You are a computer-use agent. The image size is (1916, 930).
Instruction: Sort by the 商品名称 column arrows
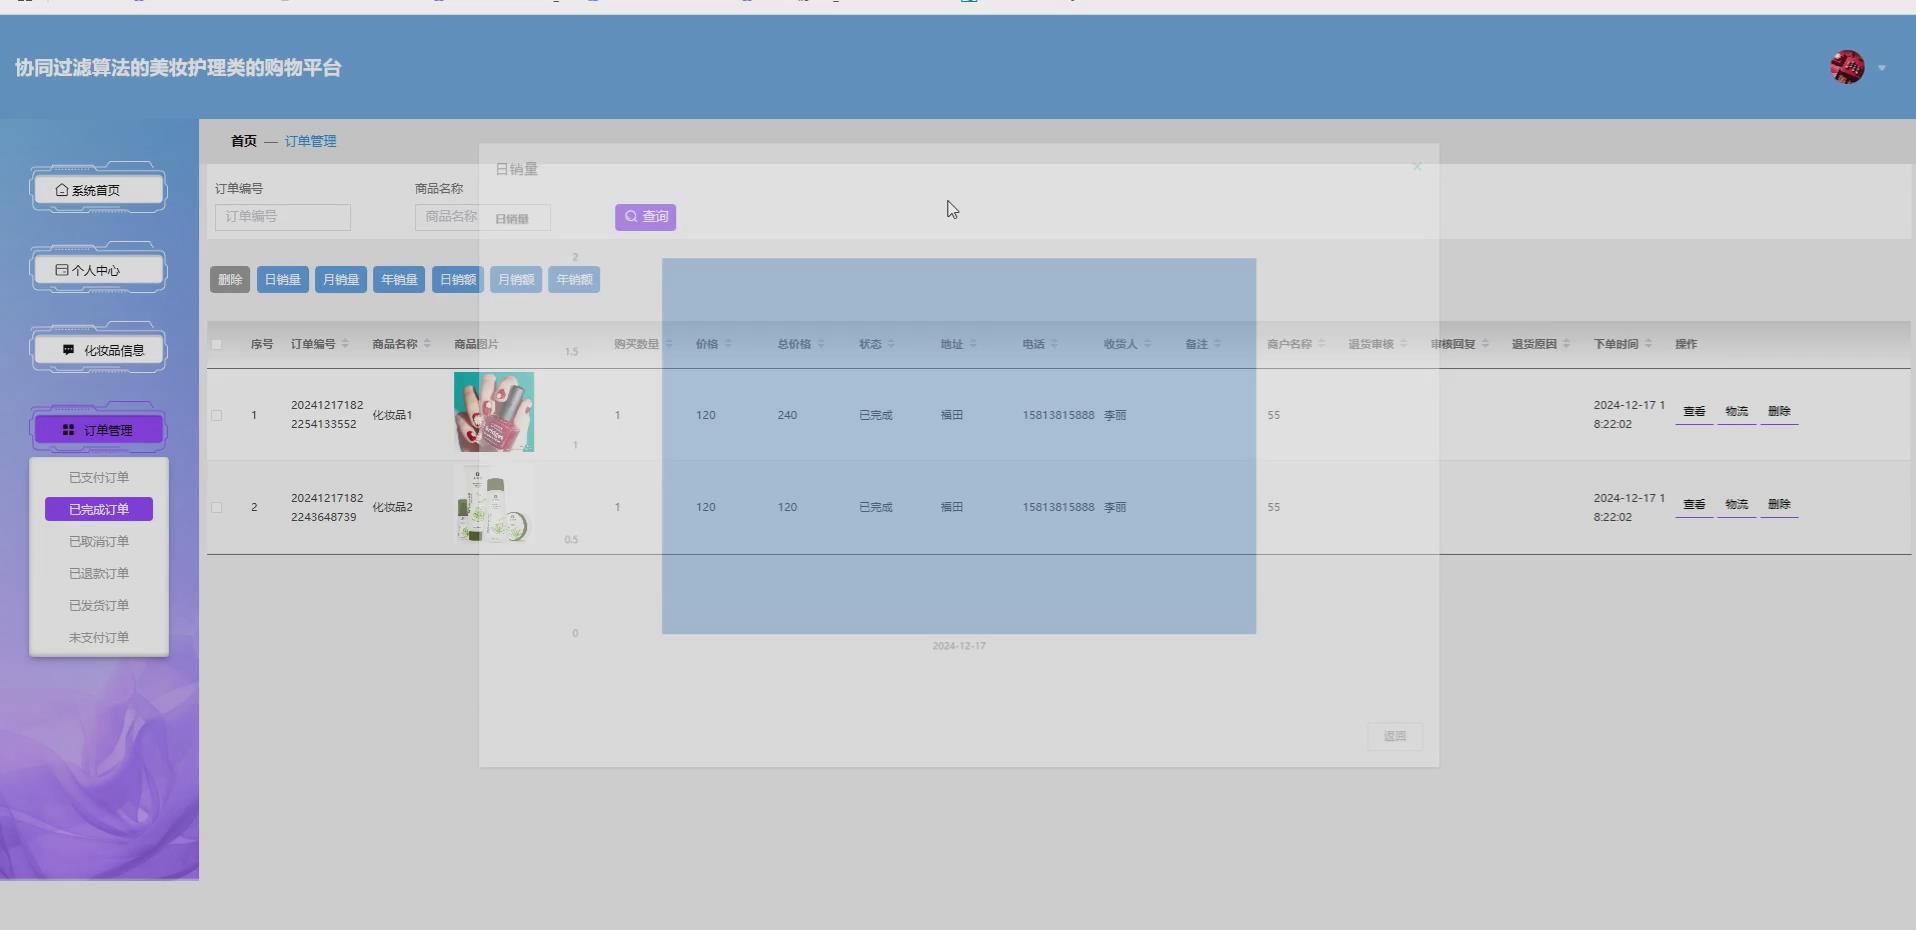[x=427, y=344]
